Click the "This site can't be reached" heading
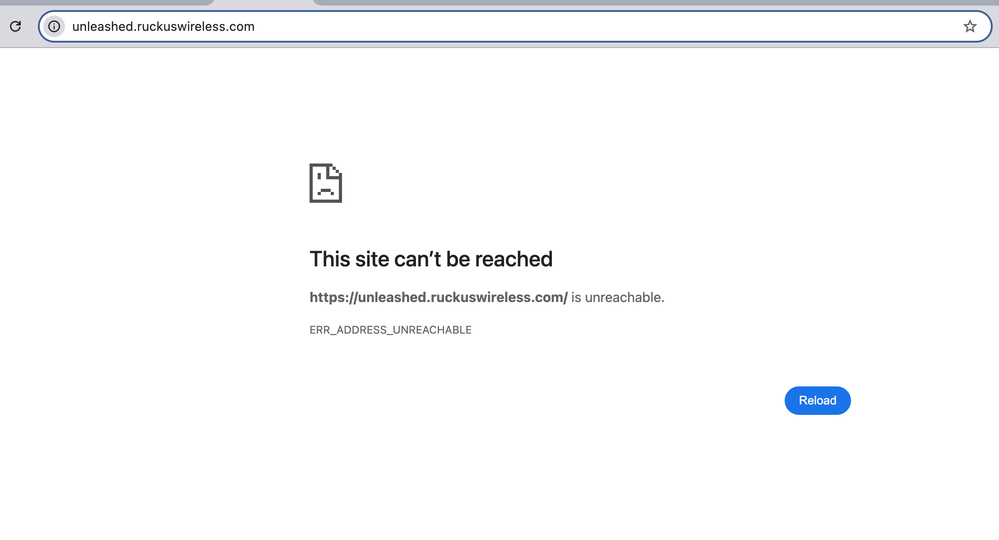Image resolution: width=999 pixels, height=540 pixels. [x=431, y=259]
